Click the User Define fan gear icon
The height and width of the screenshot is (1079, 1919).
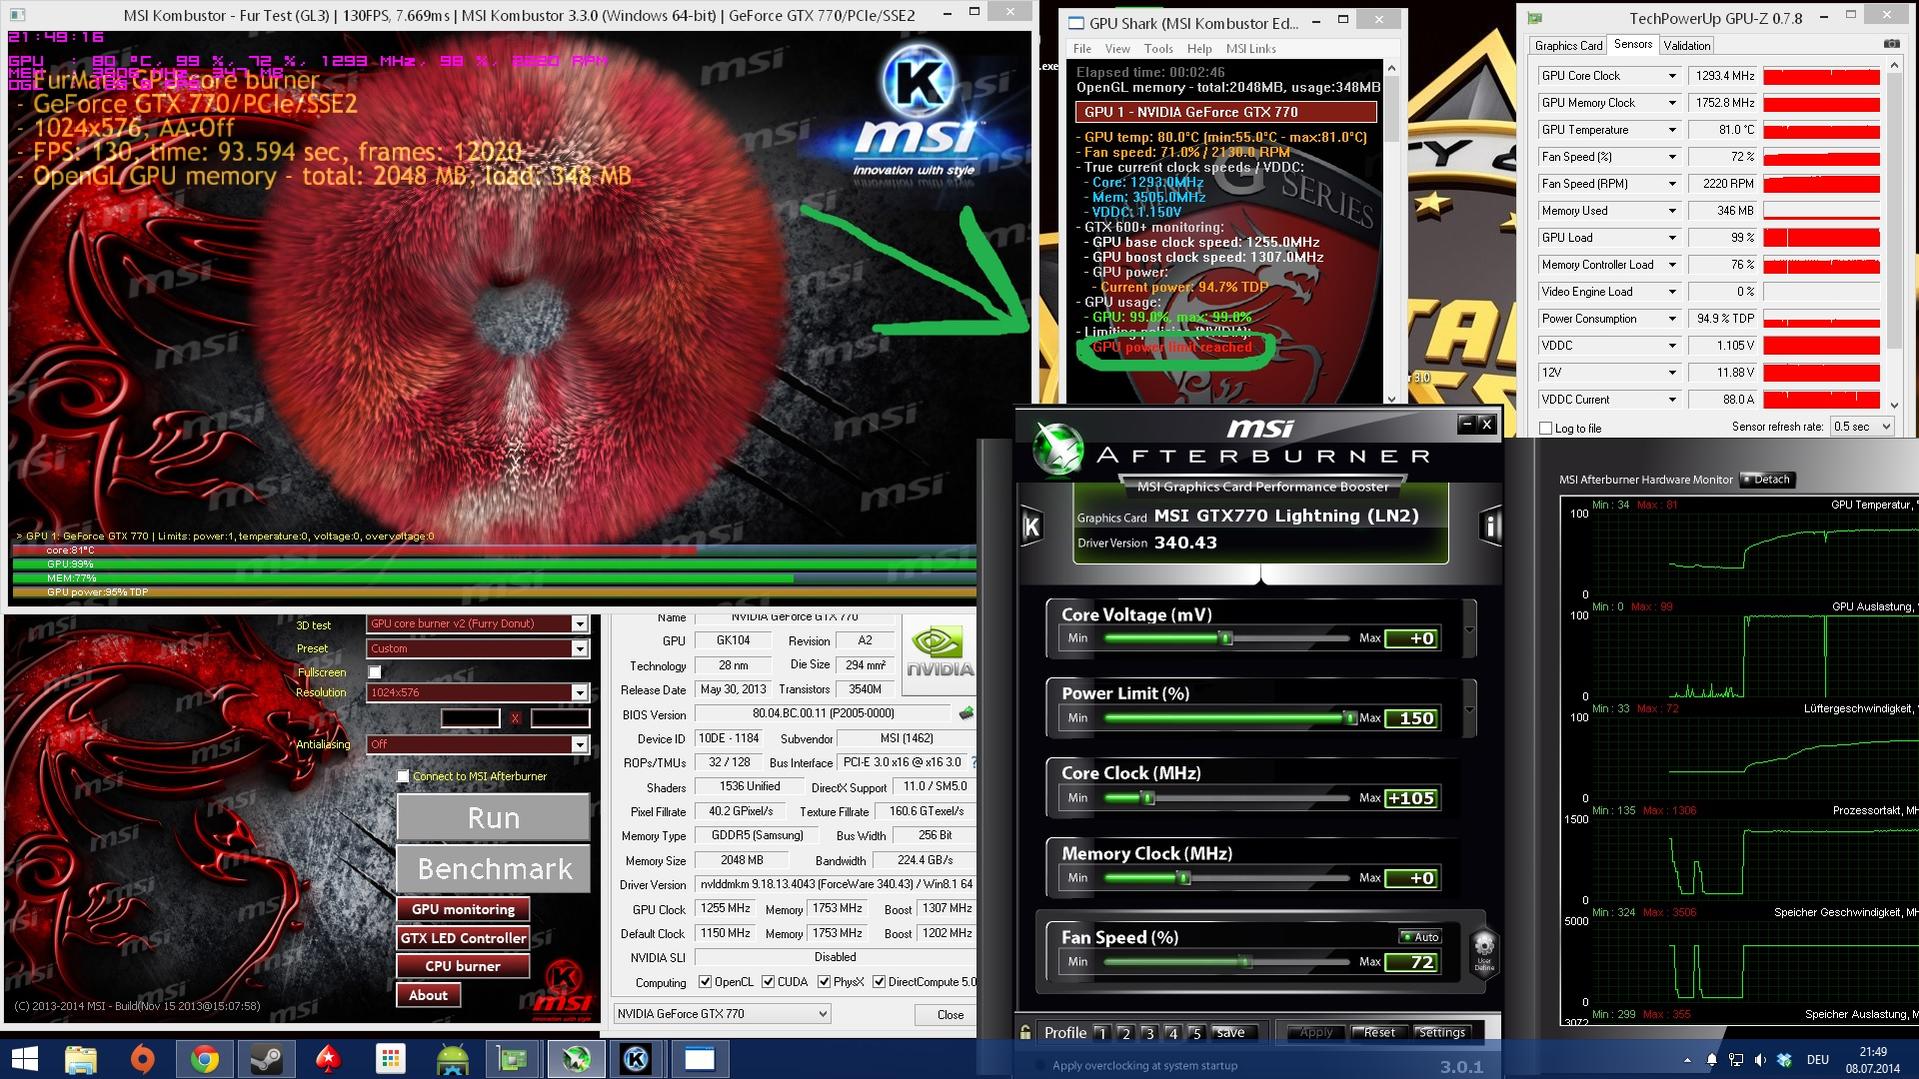pyautogui.click(x=1484, y=952)
